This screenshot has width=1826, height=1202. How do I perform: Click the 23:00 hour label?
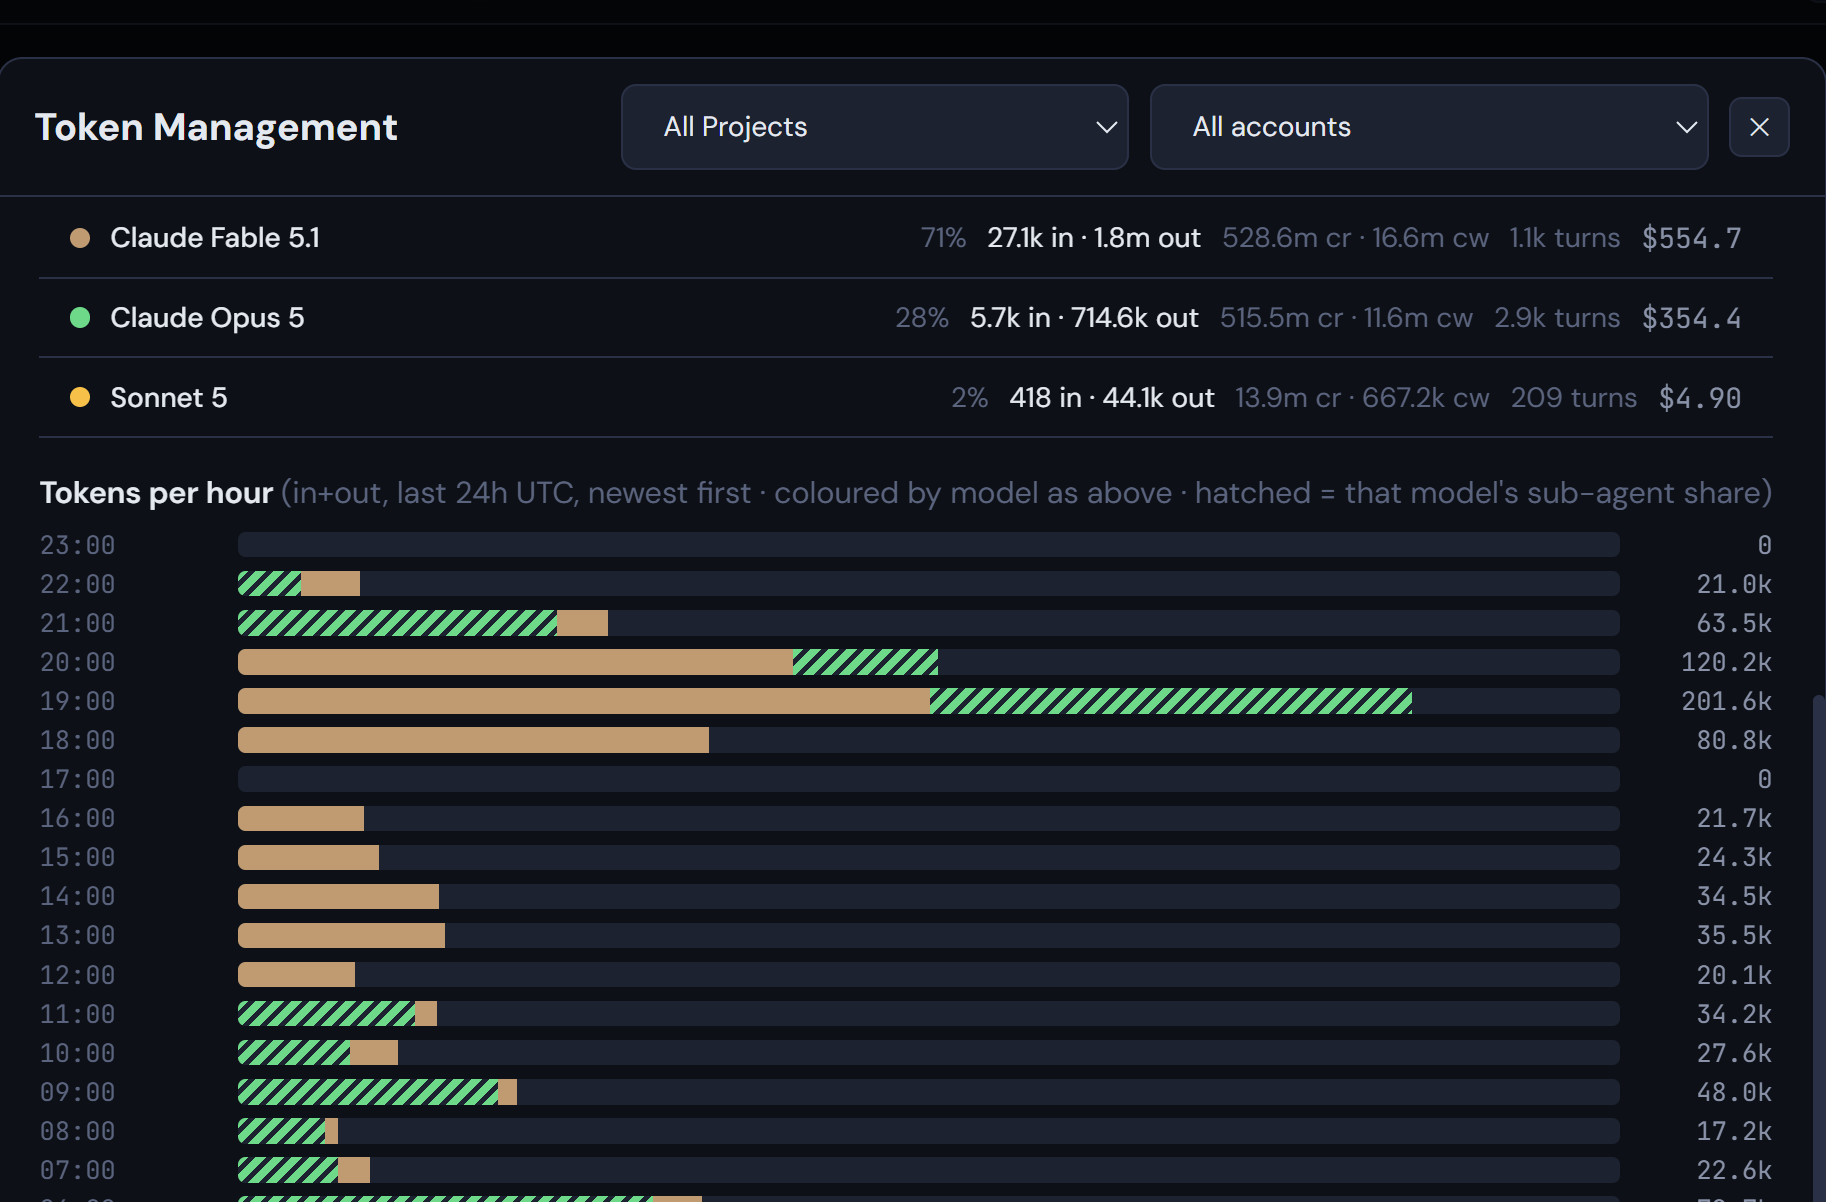pos(78,545)
